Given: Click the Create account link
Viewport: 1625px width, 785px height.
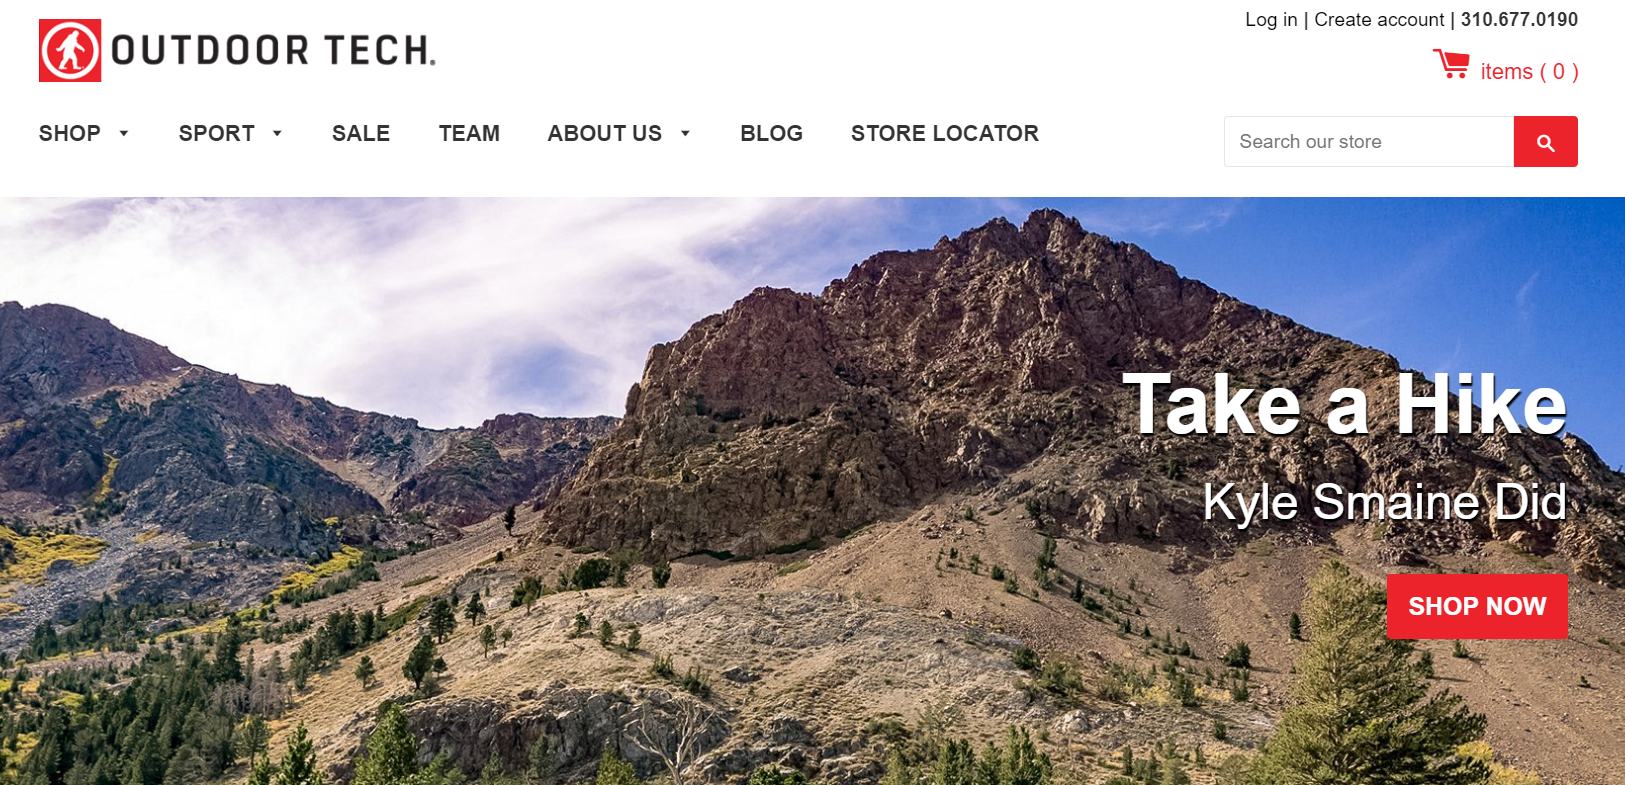Looking at the screenshot, I should click(1379, 20).
